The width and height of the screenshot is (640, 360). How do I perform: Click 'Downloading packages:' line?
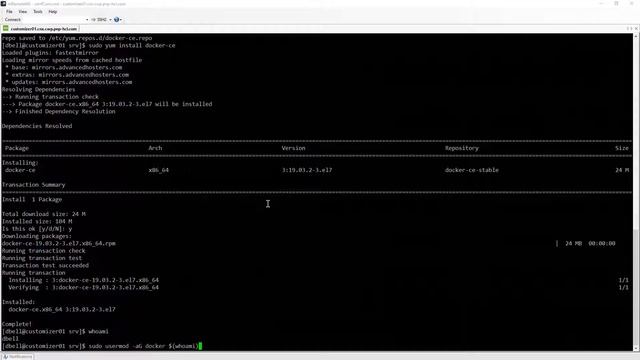[37, 236]
